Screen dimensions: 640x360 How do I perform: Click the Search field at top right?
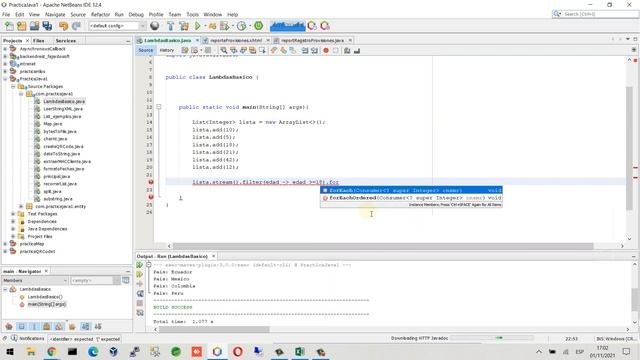pos(596,14)
